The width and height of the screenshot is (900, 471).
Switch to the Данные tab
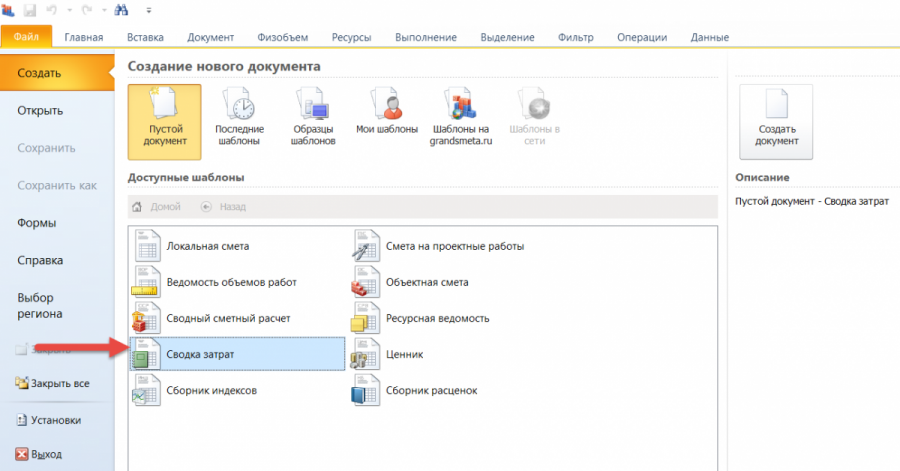point(710,37)
